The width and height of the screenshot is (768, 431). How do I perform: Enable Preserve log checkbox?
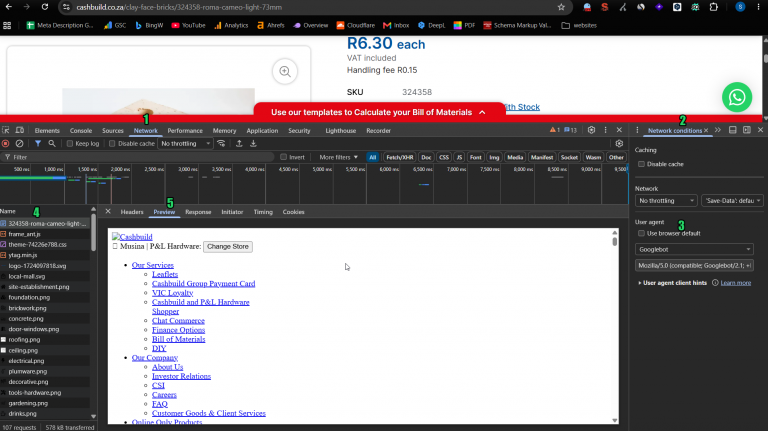point(70,144)
